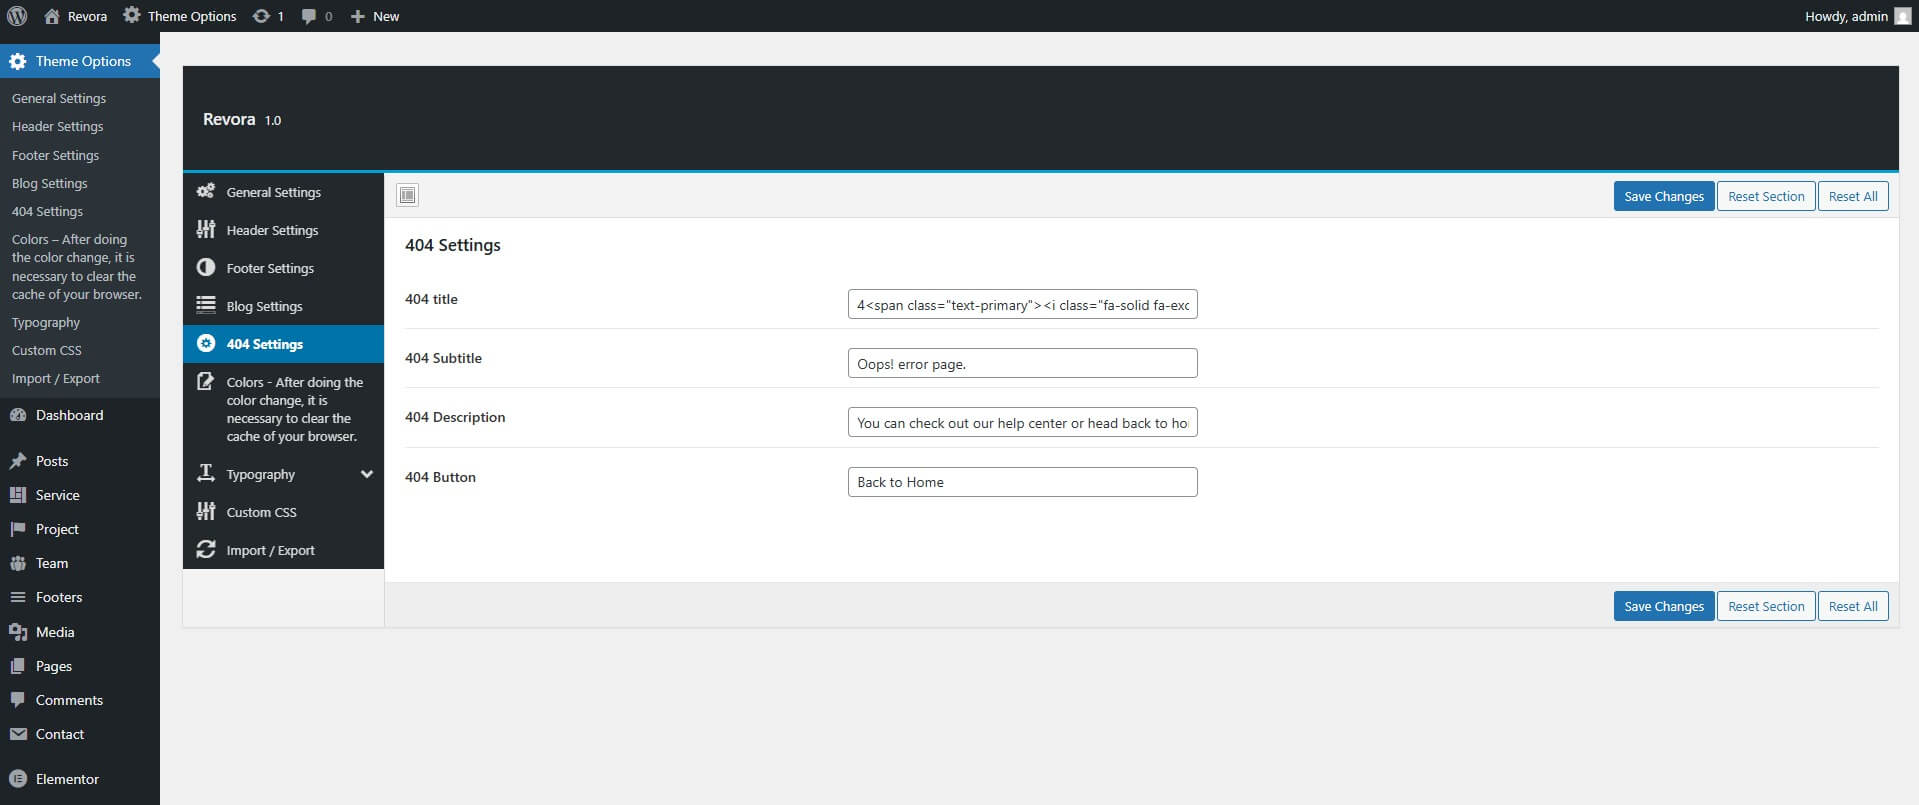Click the Contact envelope icon

point(18,734)
